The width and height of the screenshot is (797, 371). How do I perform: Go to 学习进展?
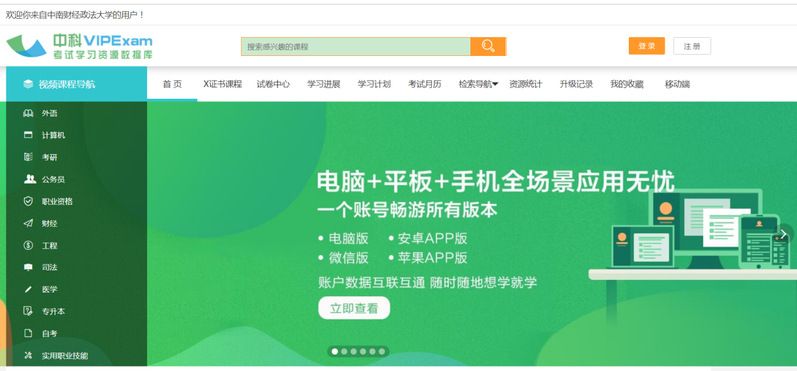coord(324,84)
